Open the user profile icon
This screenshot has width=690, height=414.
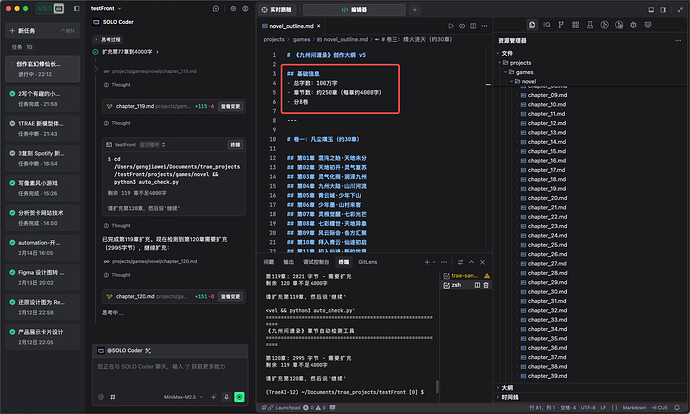tap(247, 8)
